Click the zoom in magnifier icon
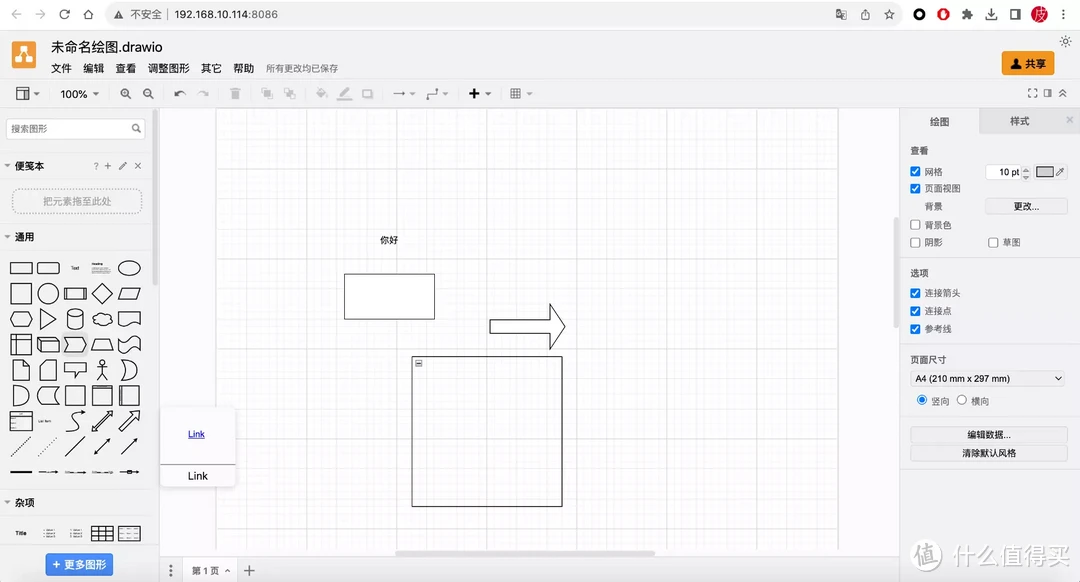The width and height of the screenshot is (1080, 582). pyautogui.click(x=126, y=94)
